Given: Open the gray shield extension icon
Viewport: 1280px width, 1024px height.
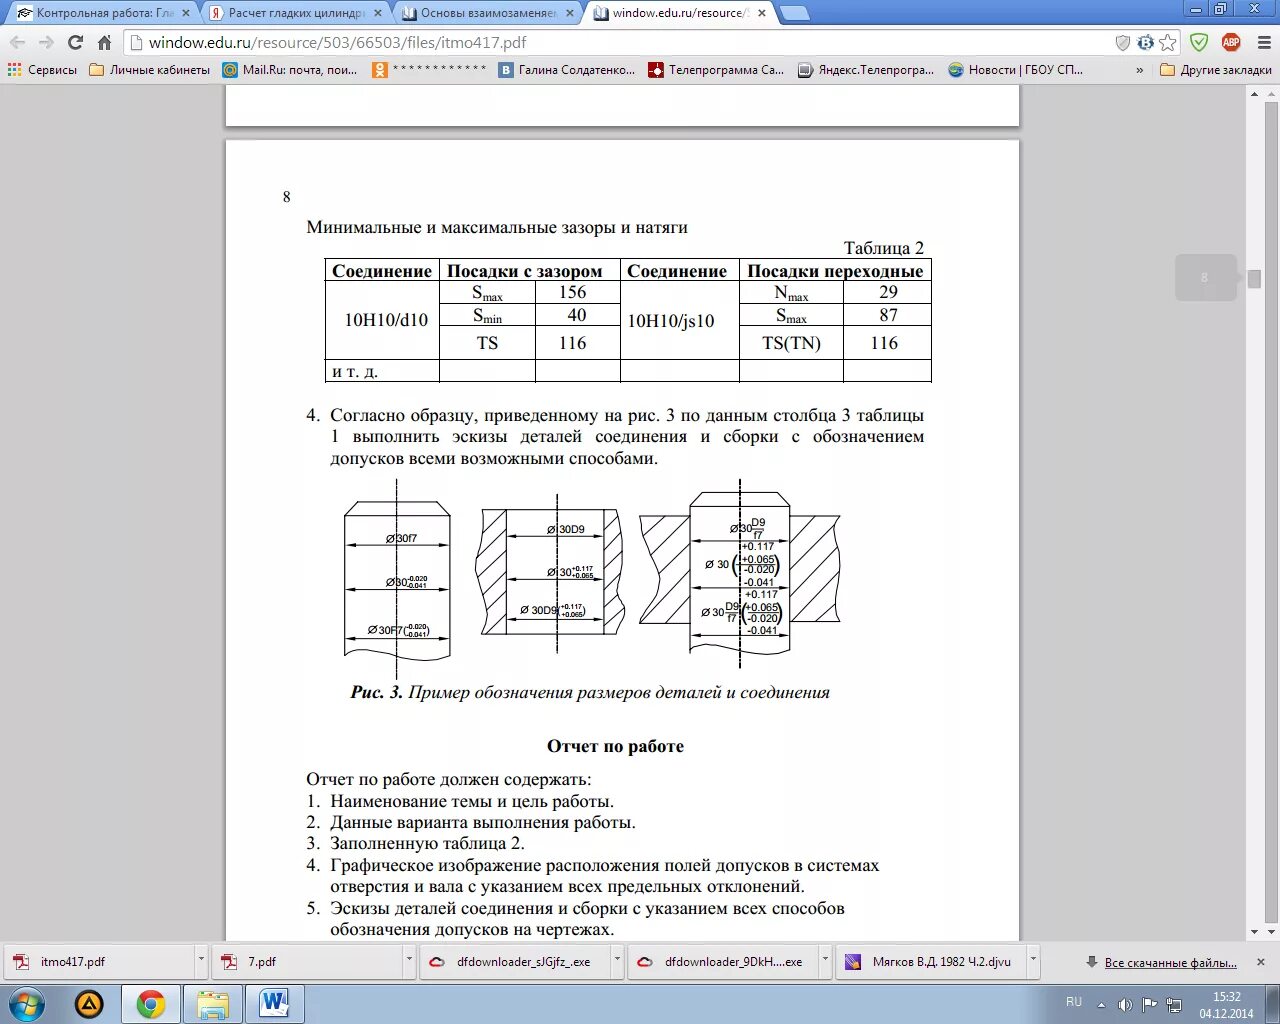Looking at the screenshot, I should click(x=1123, y=43).
